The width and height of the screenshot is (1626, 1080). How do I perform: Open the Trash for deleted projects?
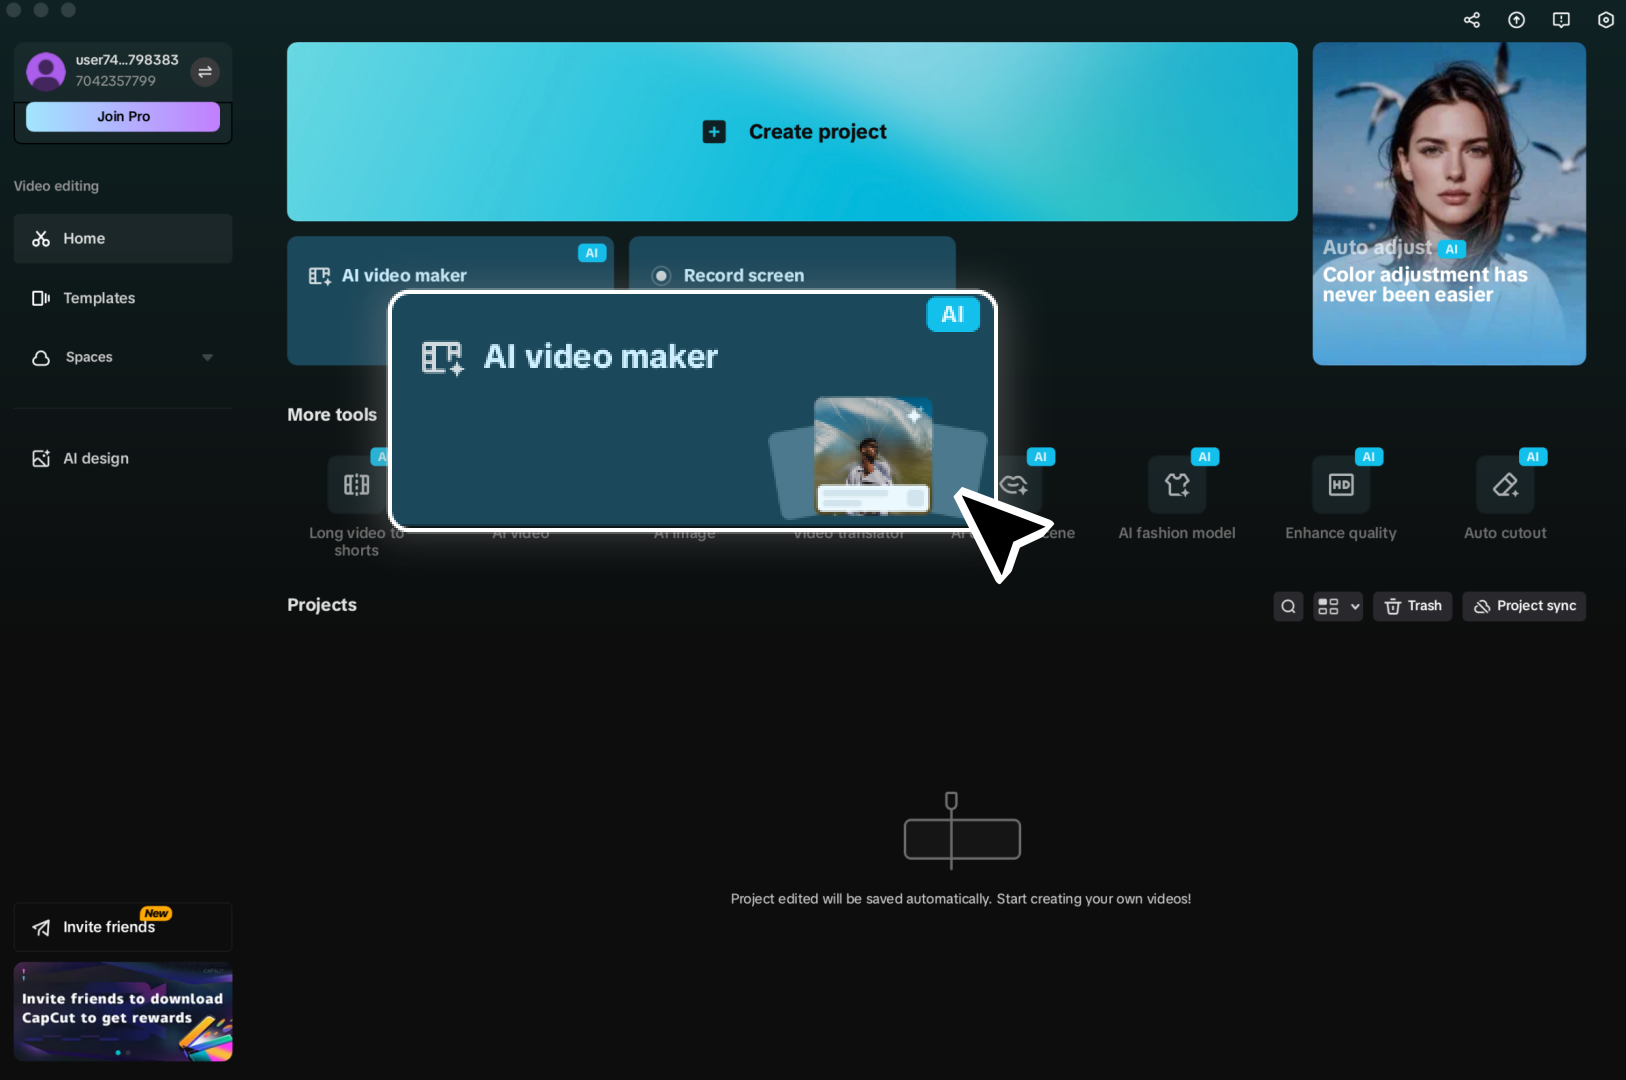[x=1412, y=606]
